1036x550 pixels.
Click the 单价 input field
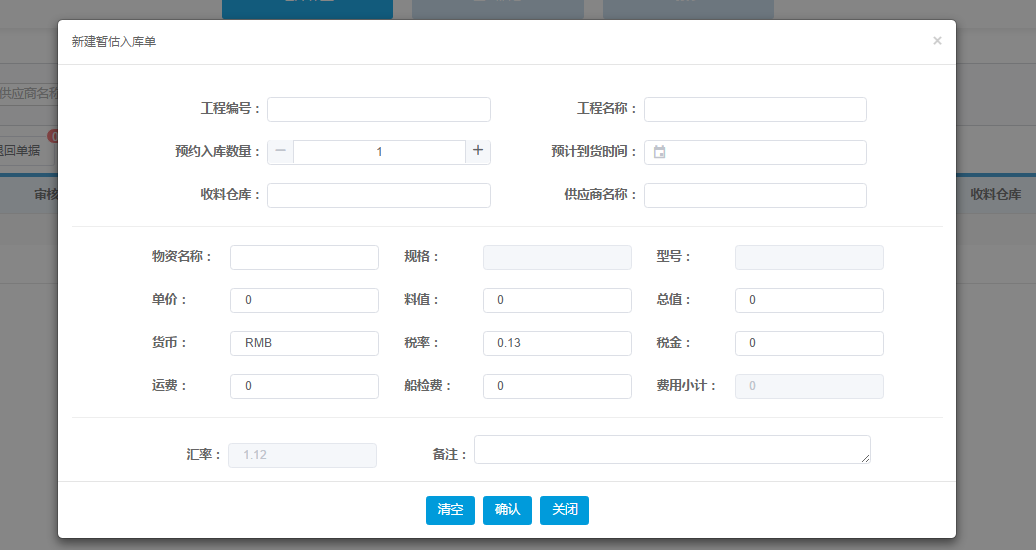click(304, 300)
